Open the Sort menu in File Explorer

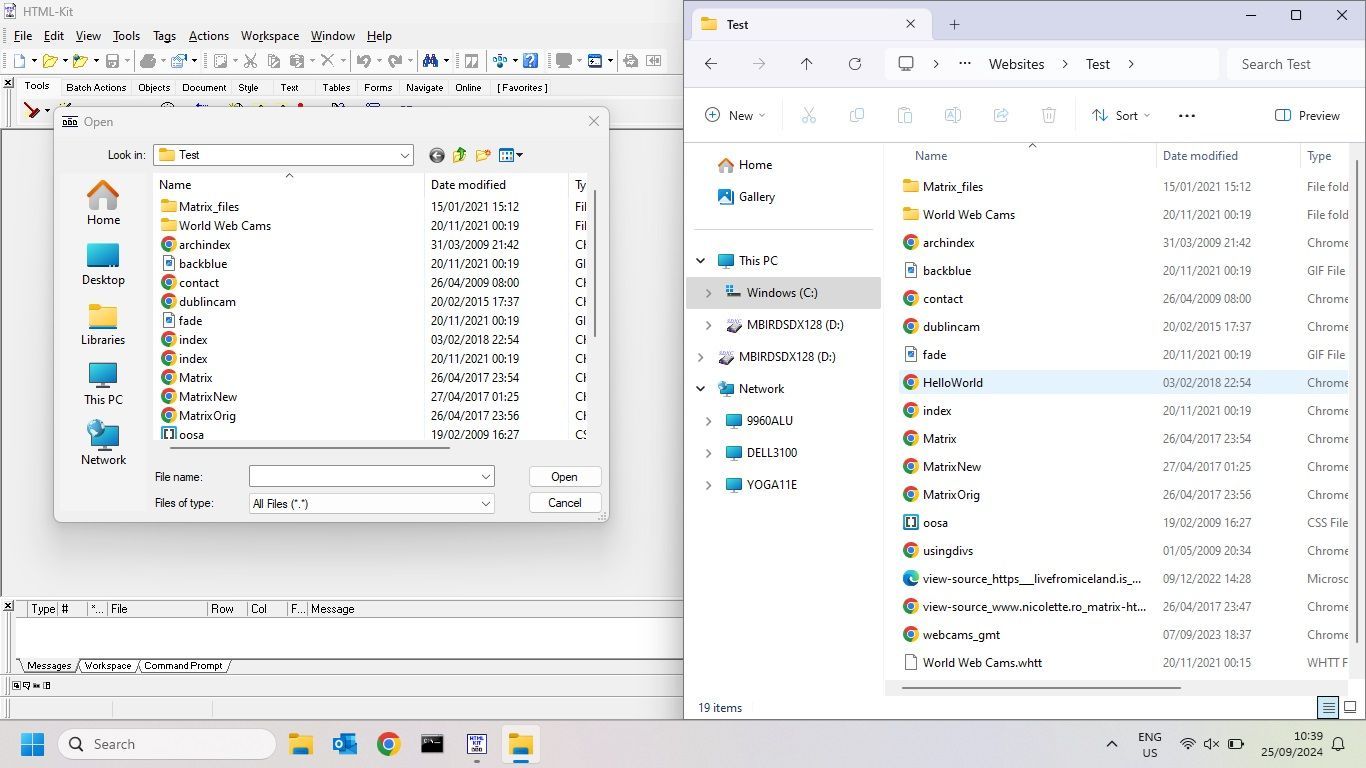pyautogui.click(x=1121, y=115)
